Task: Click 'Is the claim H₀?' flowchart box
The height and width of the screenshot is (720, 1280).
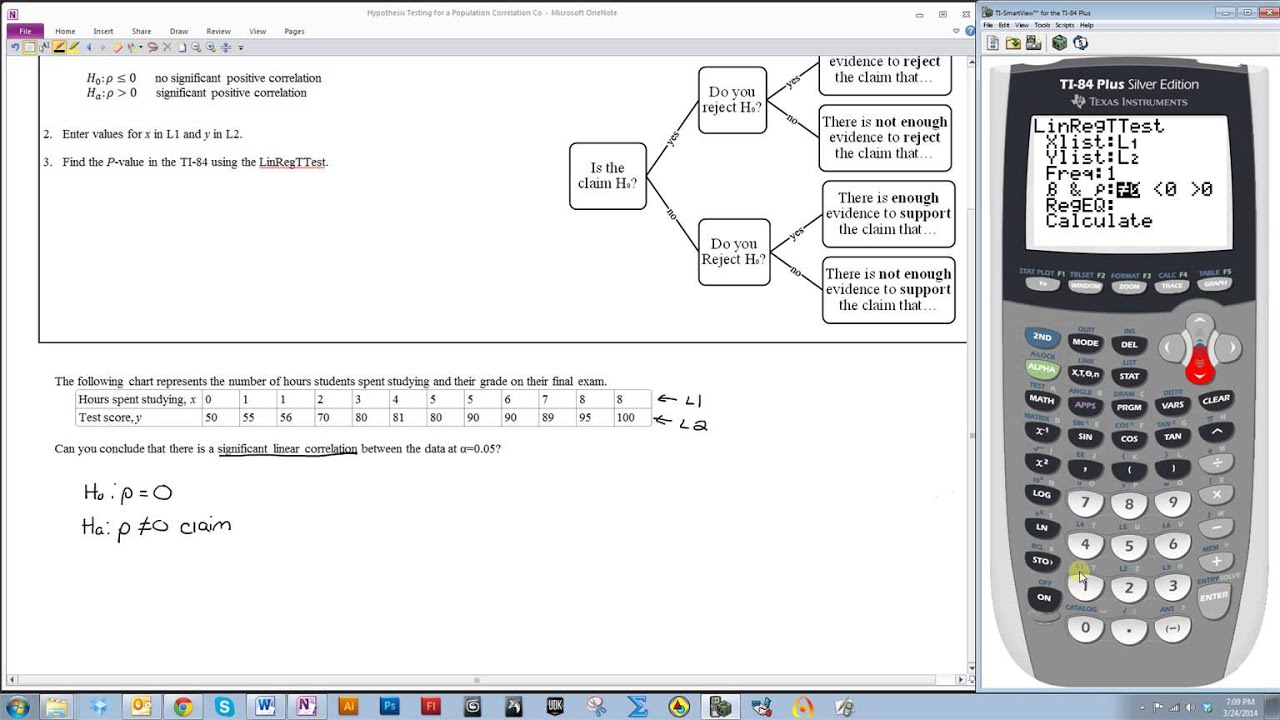Action: coord(607,176)
